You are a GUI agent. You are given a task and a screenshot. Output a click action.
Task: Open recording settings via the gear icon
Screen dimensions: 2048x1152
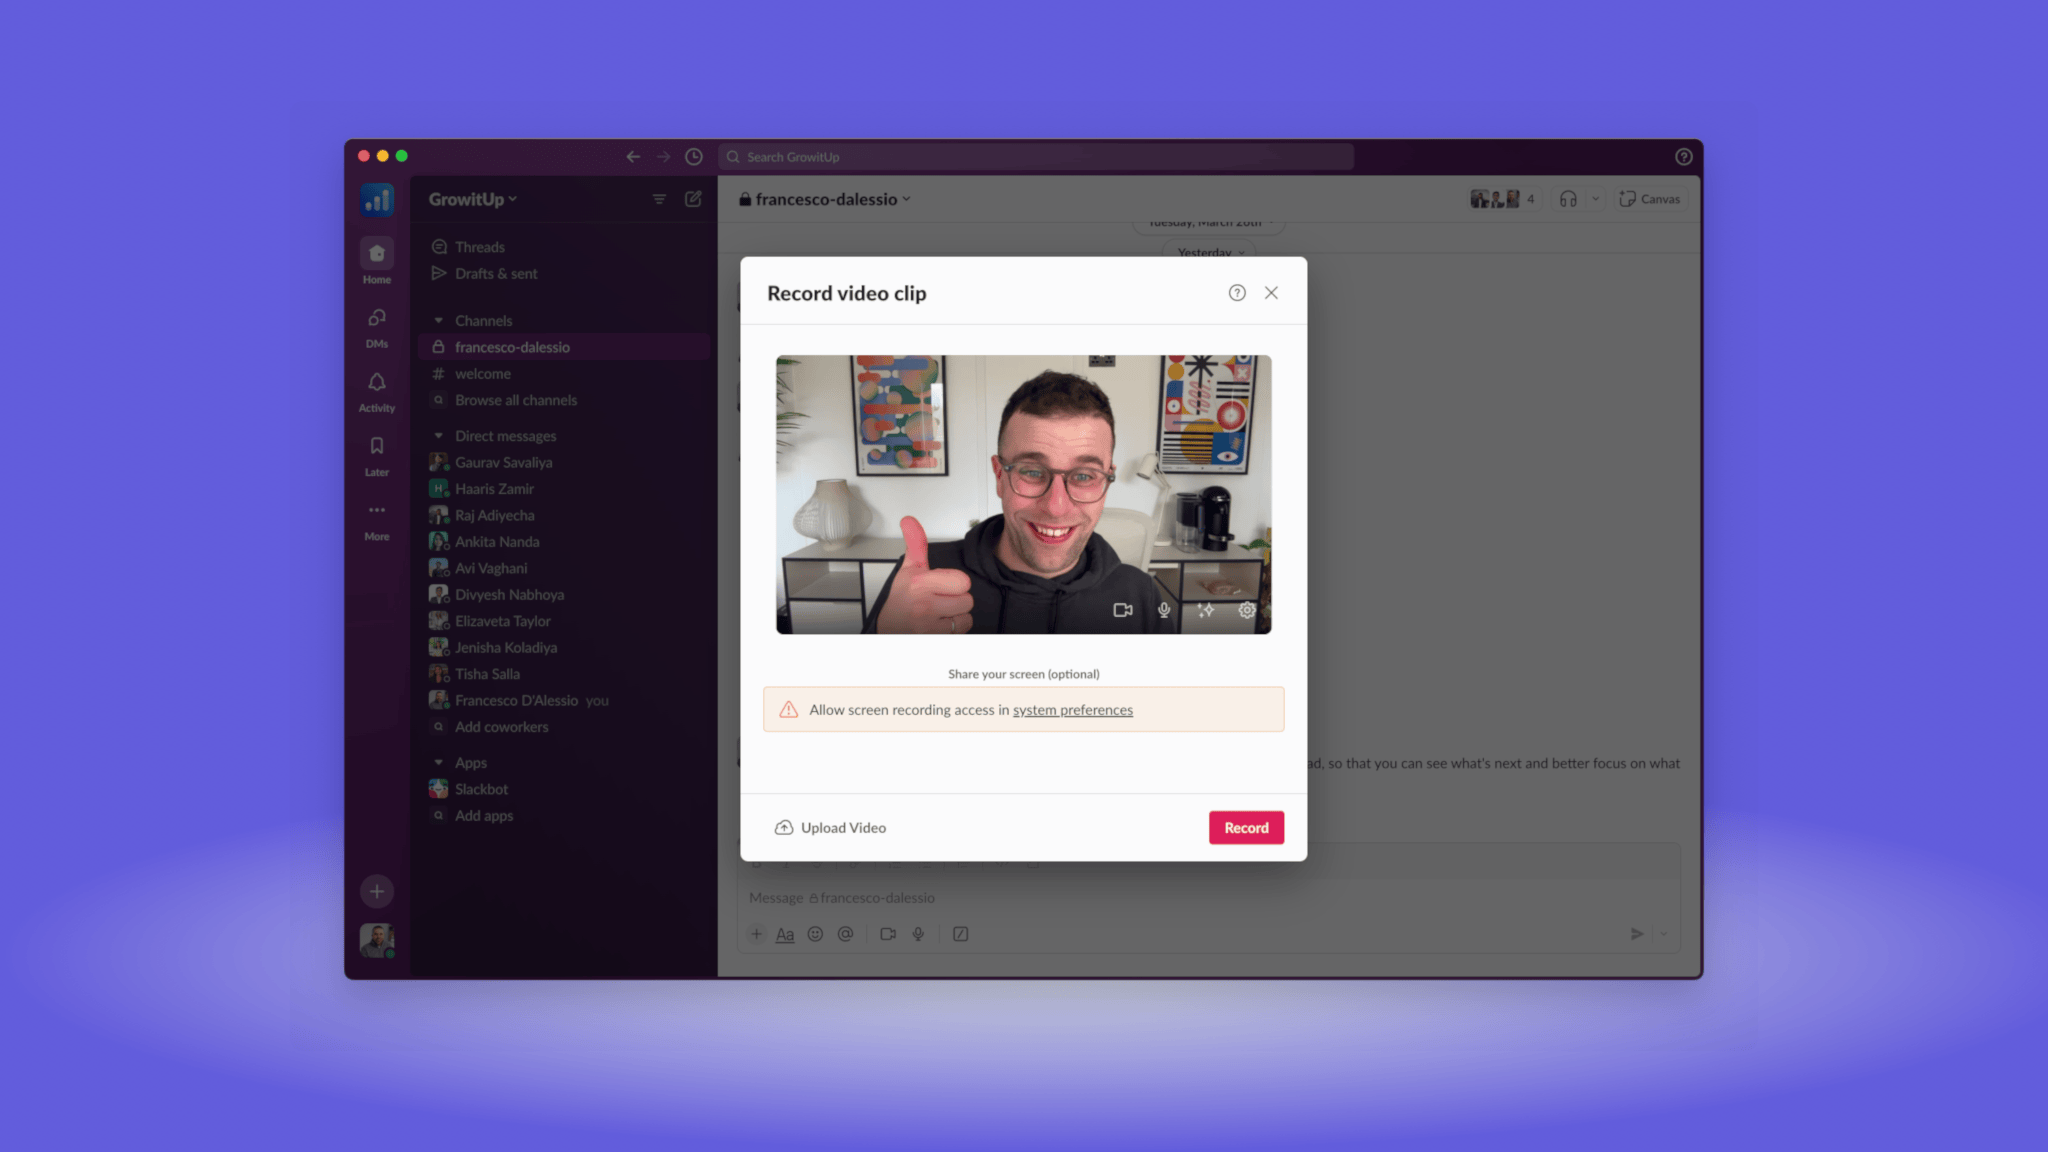[1247, 610]
